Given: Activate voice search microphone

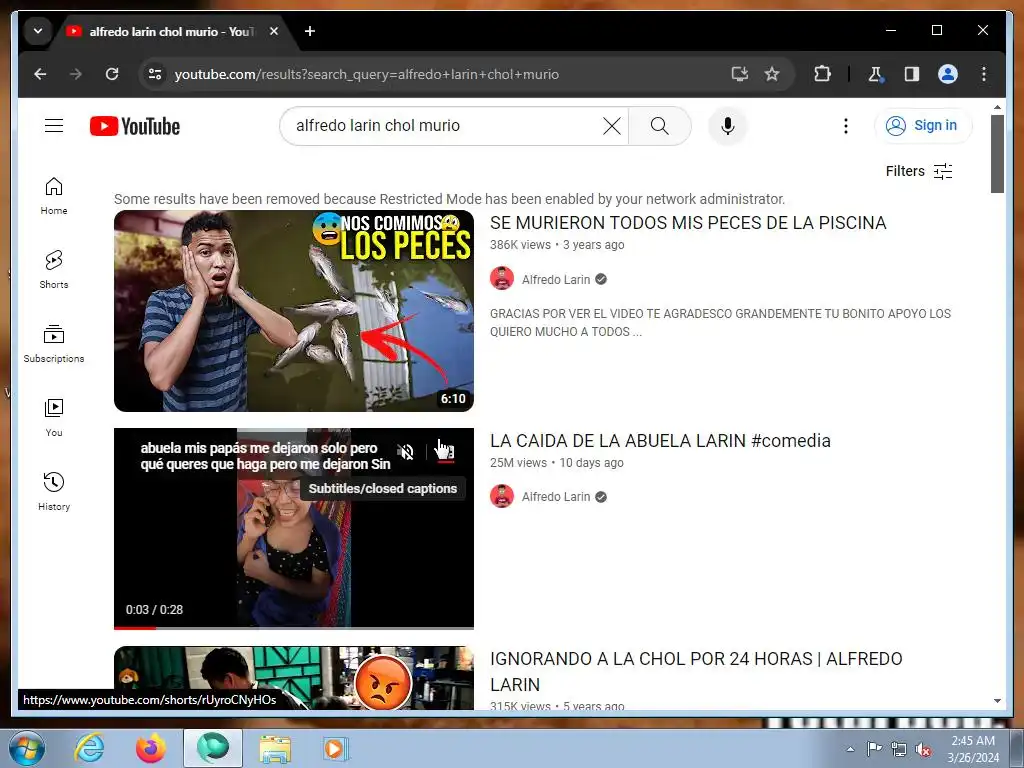Looking at the screenshot, I should click(x=728, y=126).
